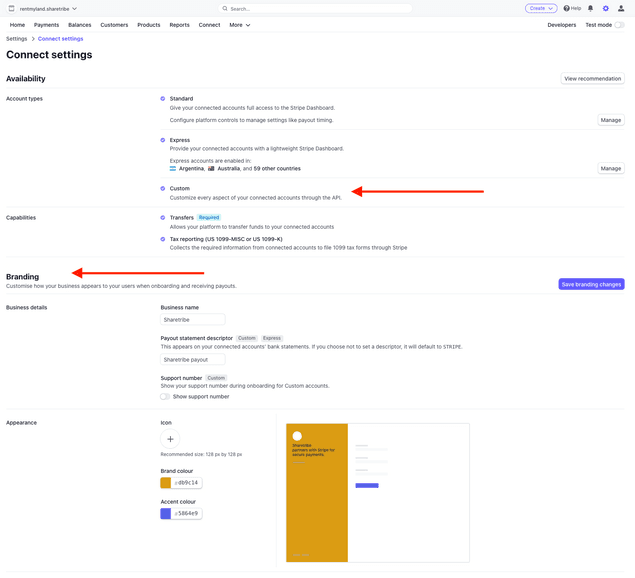Click the account logo icon next to rentmyland.sharetribe
The image size is (635, 578).
pyautogui.click(x=11, y=8)
